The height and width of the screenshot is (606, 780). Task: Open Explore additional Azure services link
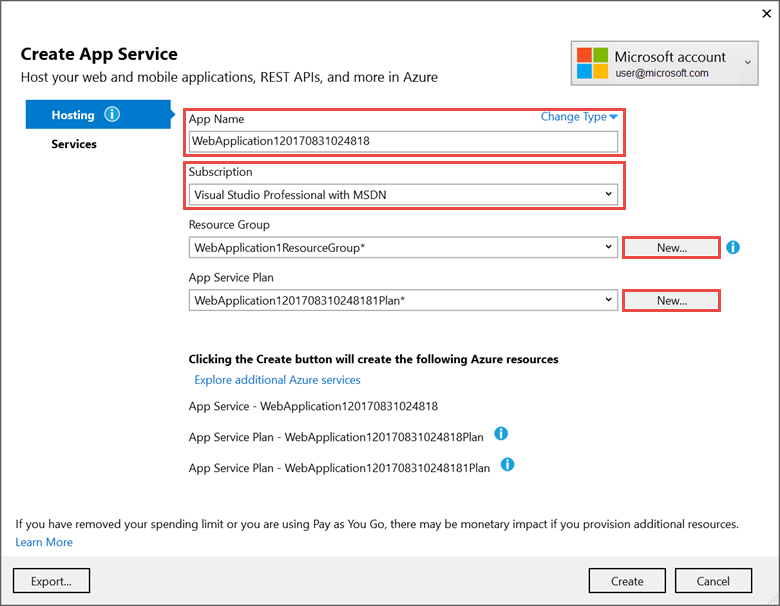point(278,380)
